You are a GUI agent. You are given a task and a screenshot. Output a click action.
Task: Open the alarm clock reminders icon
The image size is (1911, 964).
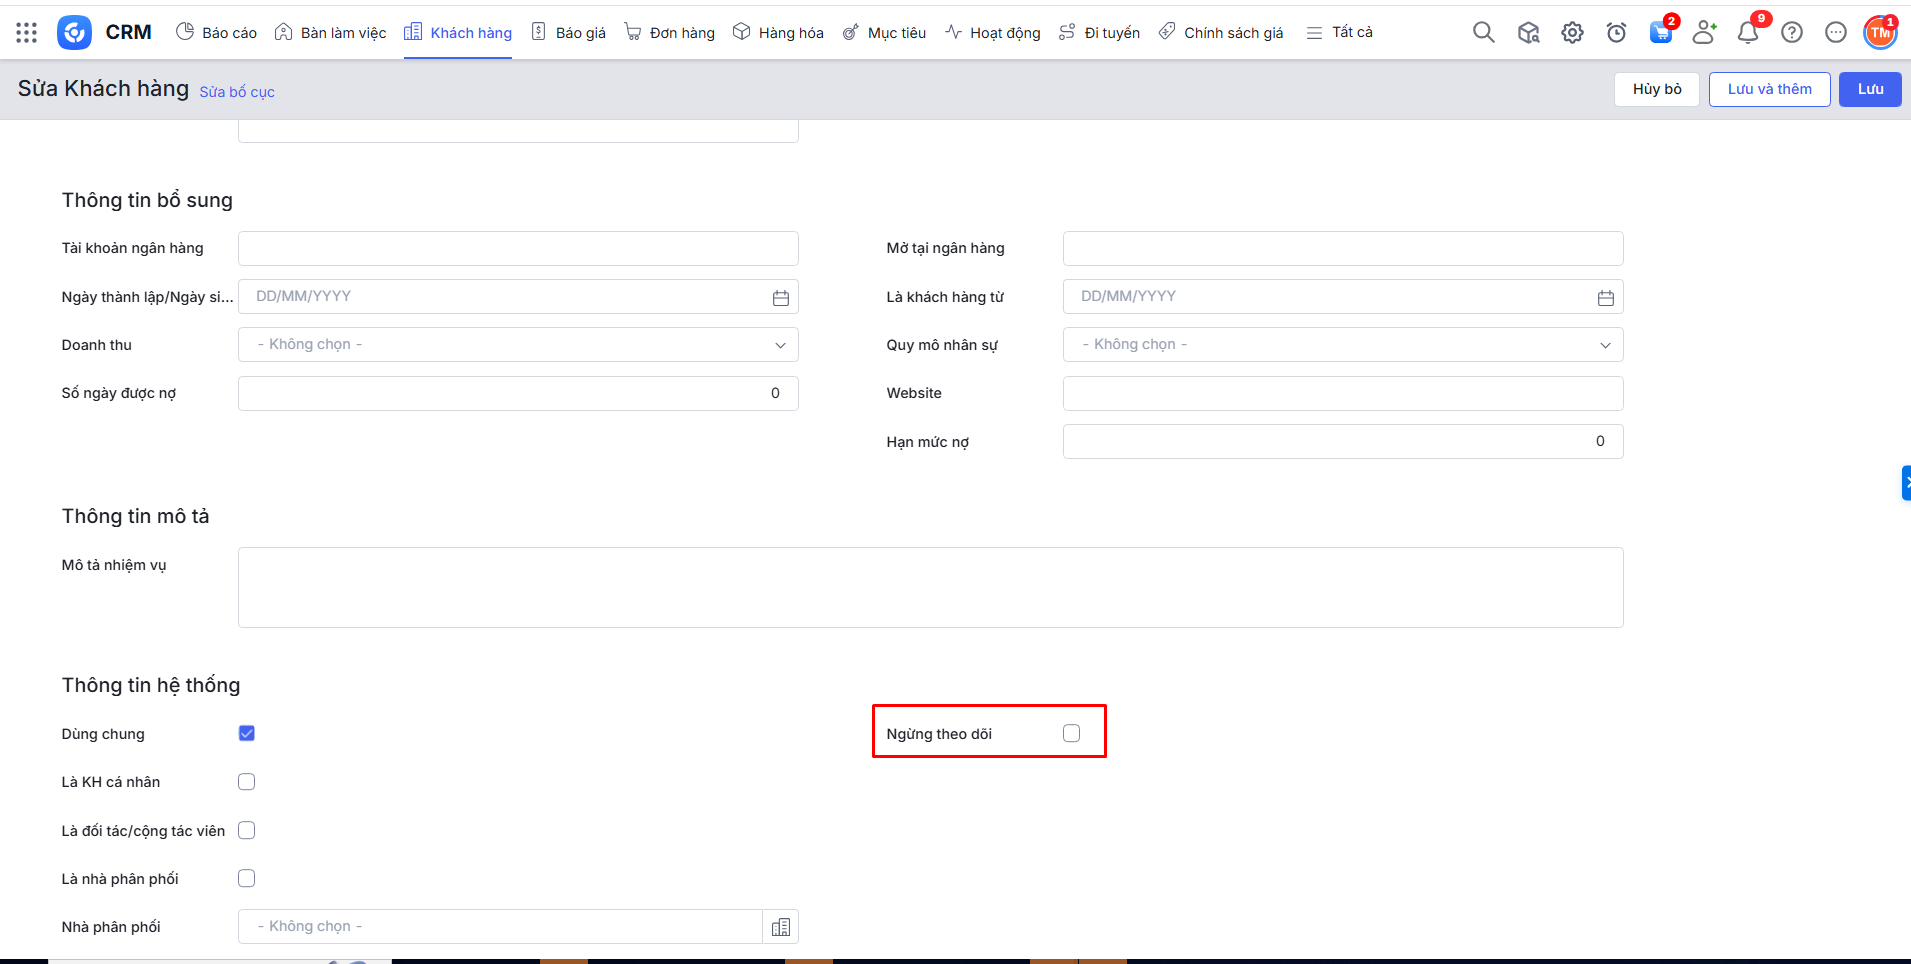(1616, 33)
